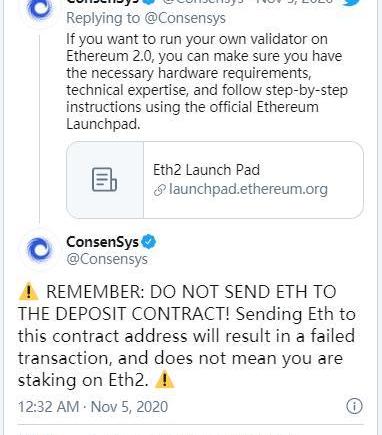Click the reply text about running your own validator
Screen dimensions: 382x435
(x=207, y=81)
